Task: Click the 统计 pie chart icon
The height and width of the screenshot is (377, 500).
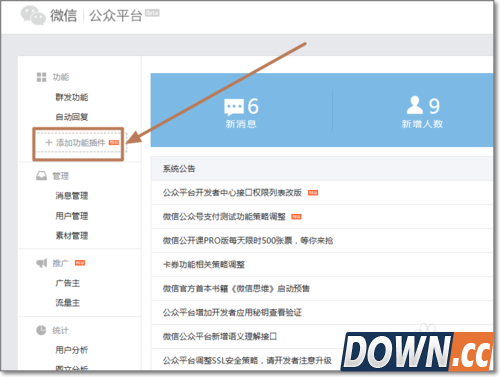Action: pos(41,330)
